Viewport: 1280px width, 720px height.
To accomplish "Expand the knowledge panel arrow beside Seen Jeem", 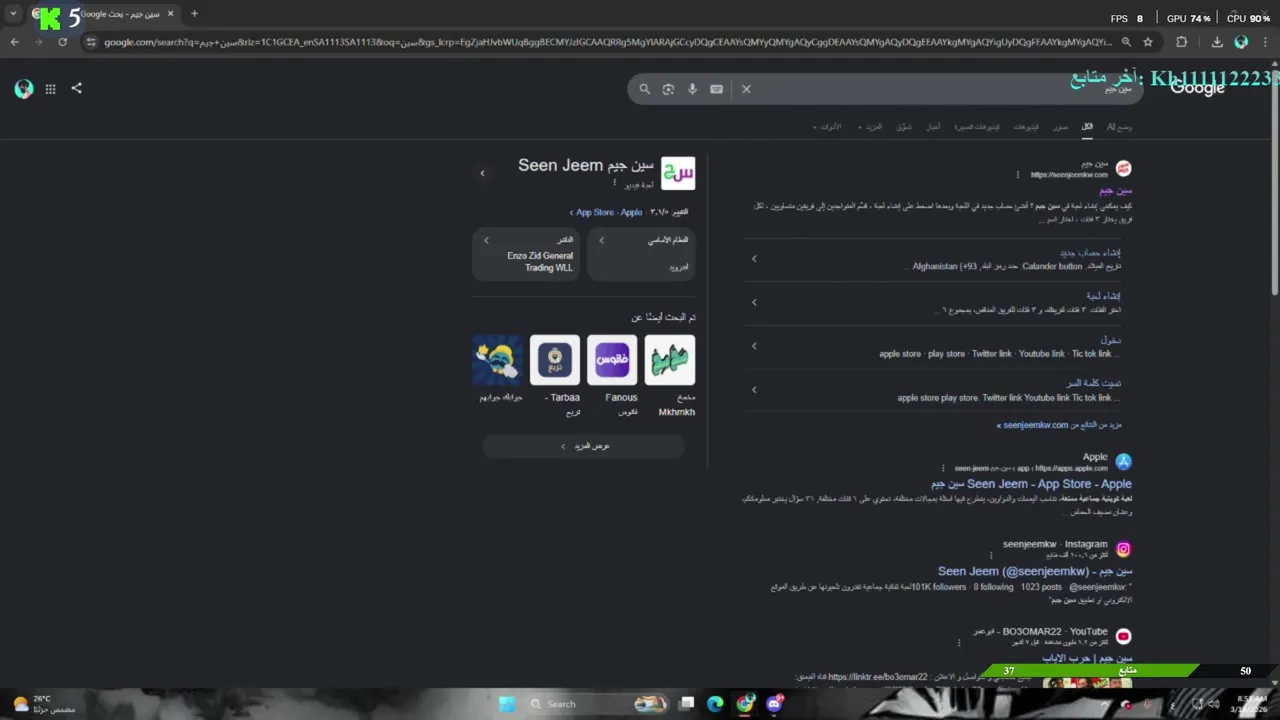I will pyautogui.click(x=482, y=174).
